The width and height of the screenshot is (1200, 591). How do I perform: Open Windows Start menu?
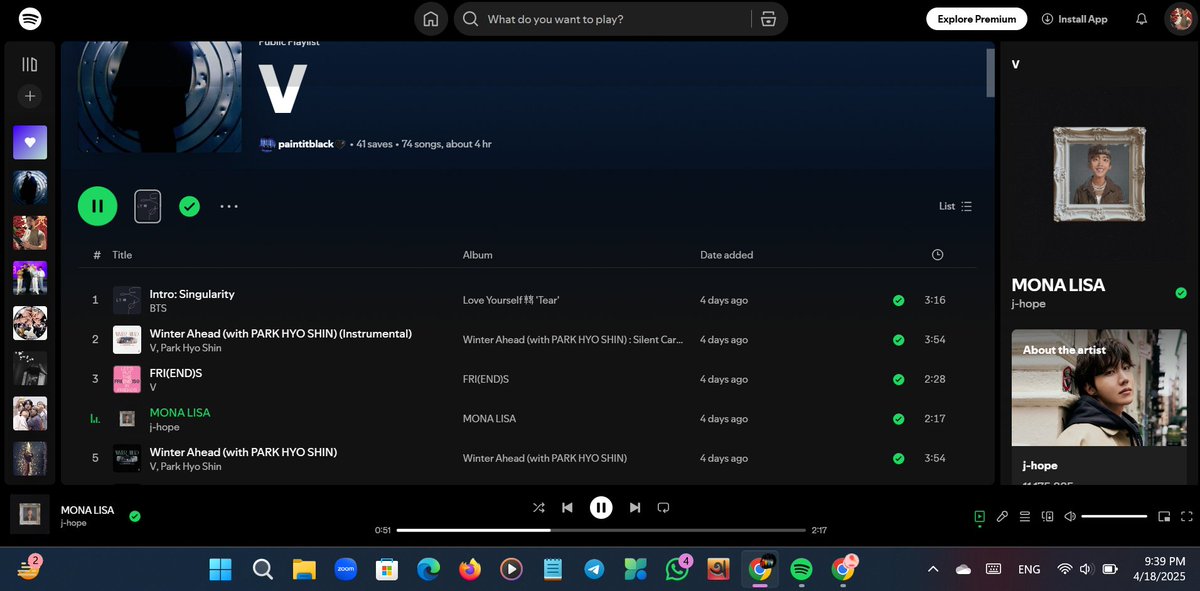click(221, 569)
